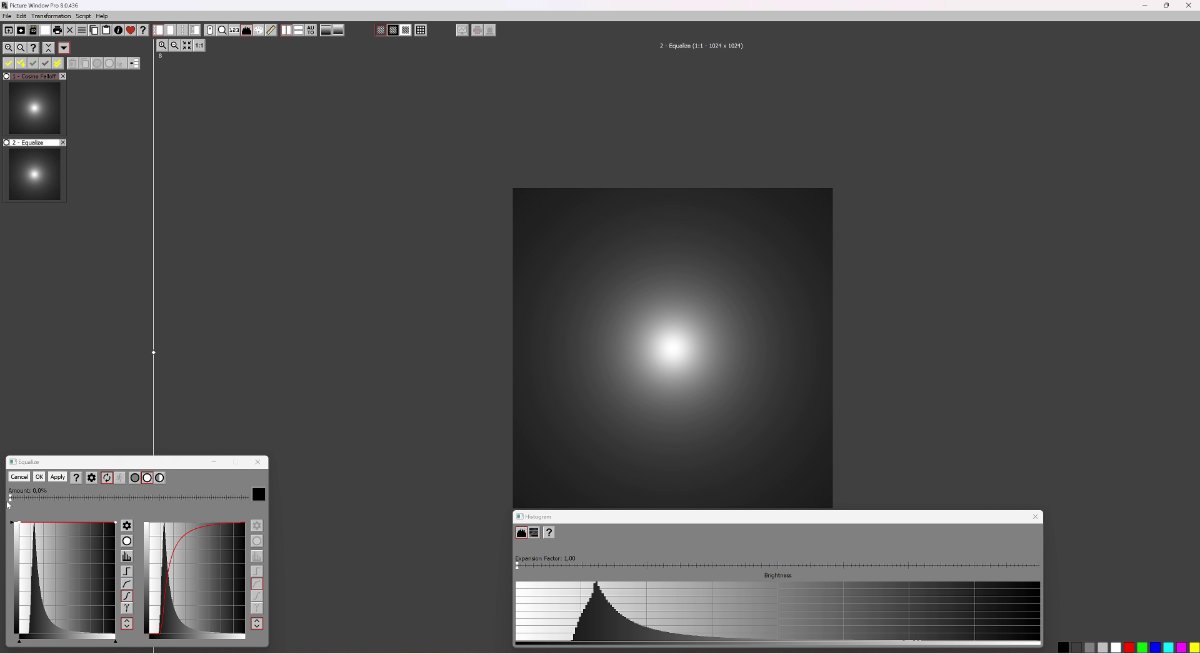This screenshot has height=654, width=1200.
Task: Pick the red swatch in bottom color palette
Action: pos(1129,648)
